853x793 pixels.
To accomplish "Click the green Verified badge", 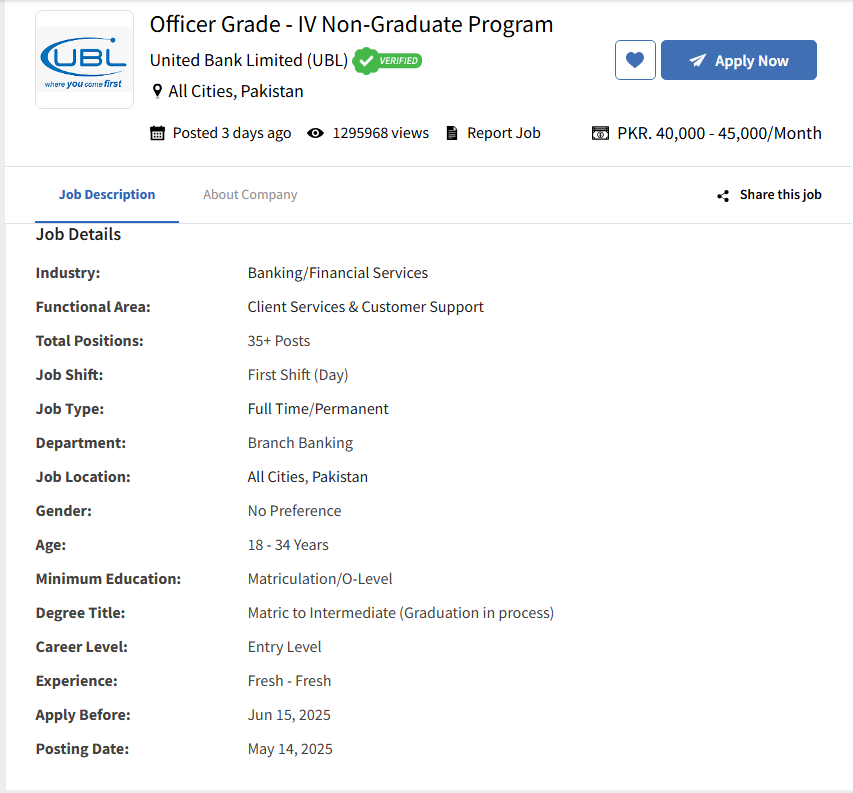I will 387,60.
